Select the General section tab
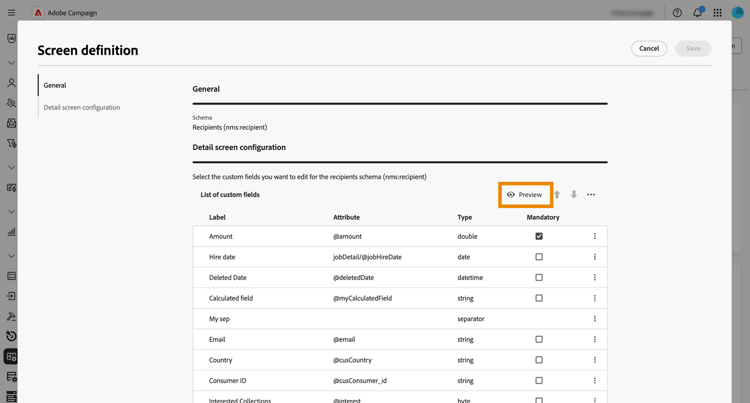Screen dimensions: 750x403 tap(55, 86)
